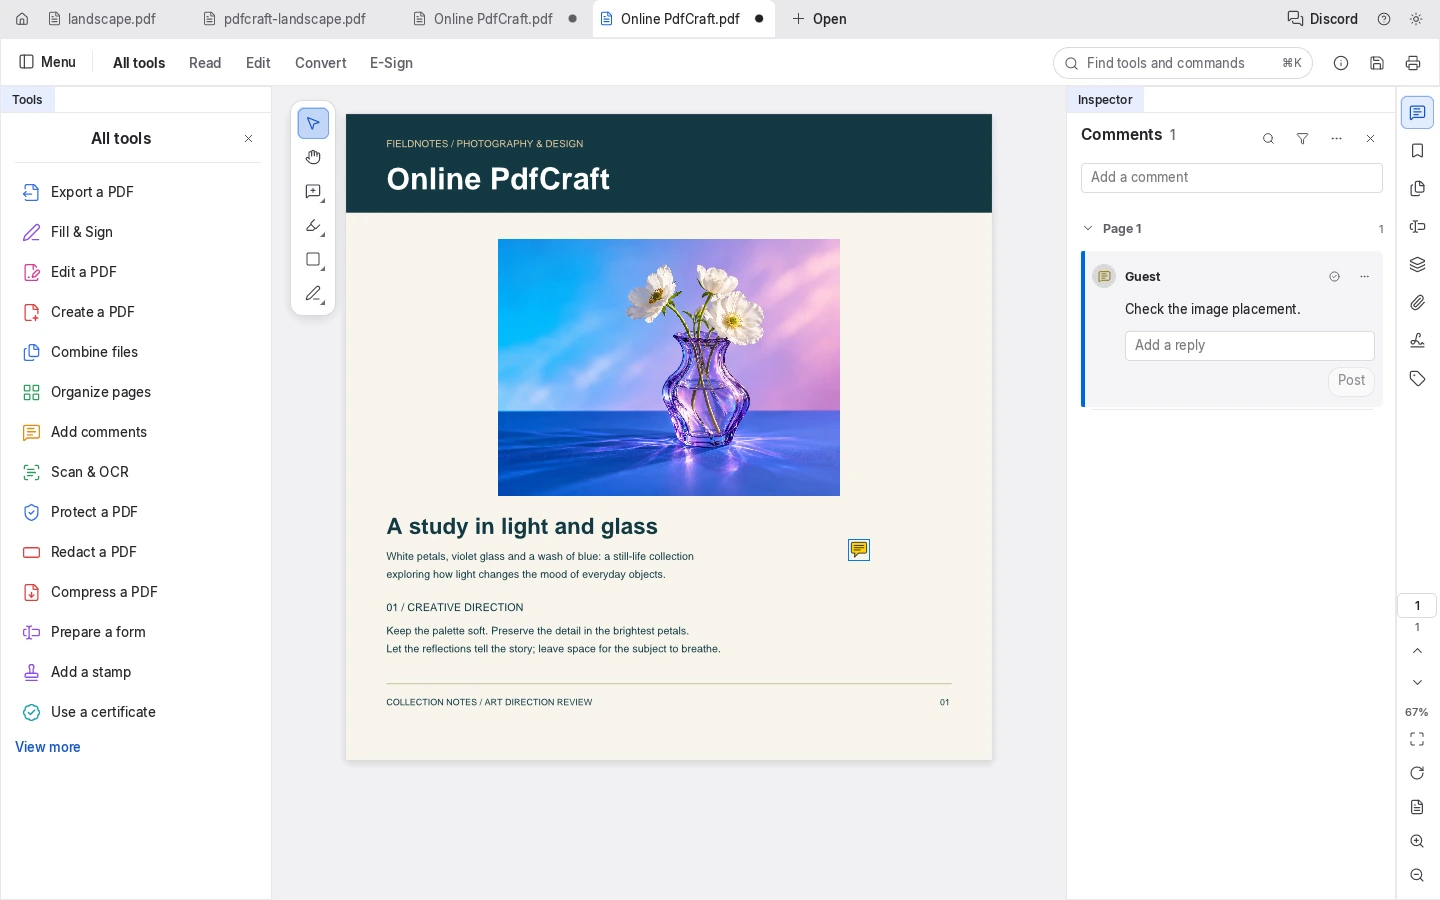1440x900 pixels.
Task: Open the tags panel icon
Action: click(1417, 379)
